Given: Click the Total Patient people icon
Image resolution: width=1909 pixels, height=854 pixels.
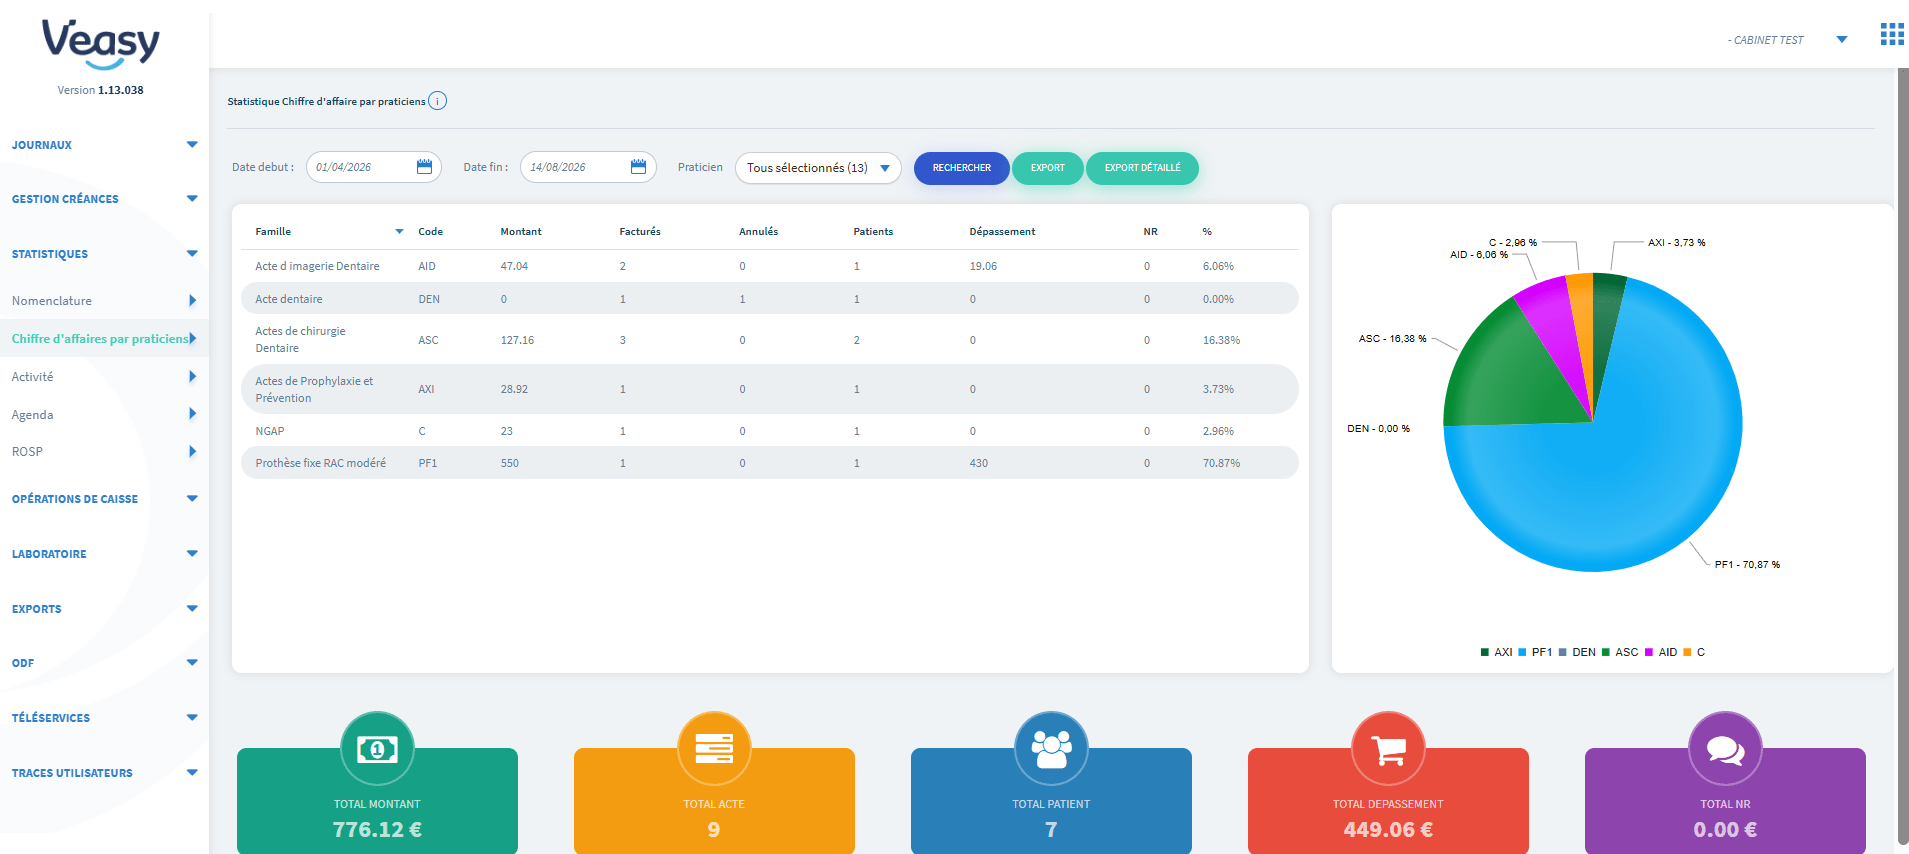Looking at the screenshot, I should click(x=1051, y=749).
